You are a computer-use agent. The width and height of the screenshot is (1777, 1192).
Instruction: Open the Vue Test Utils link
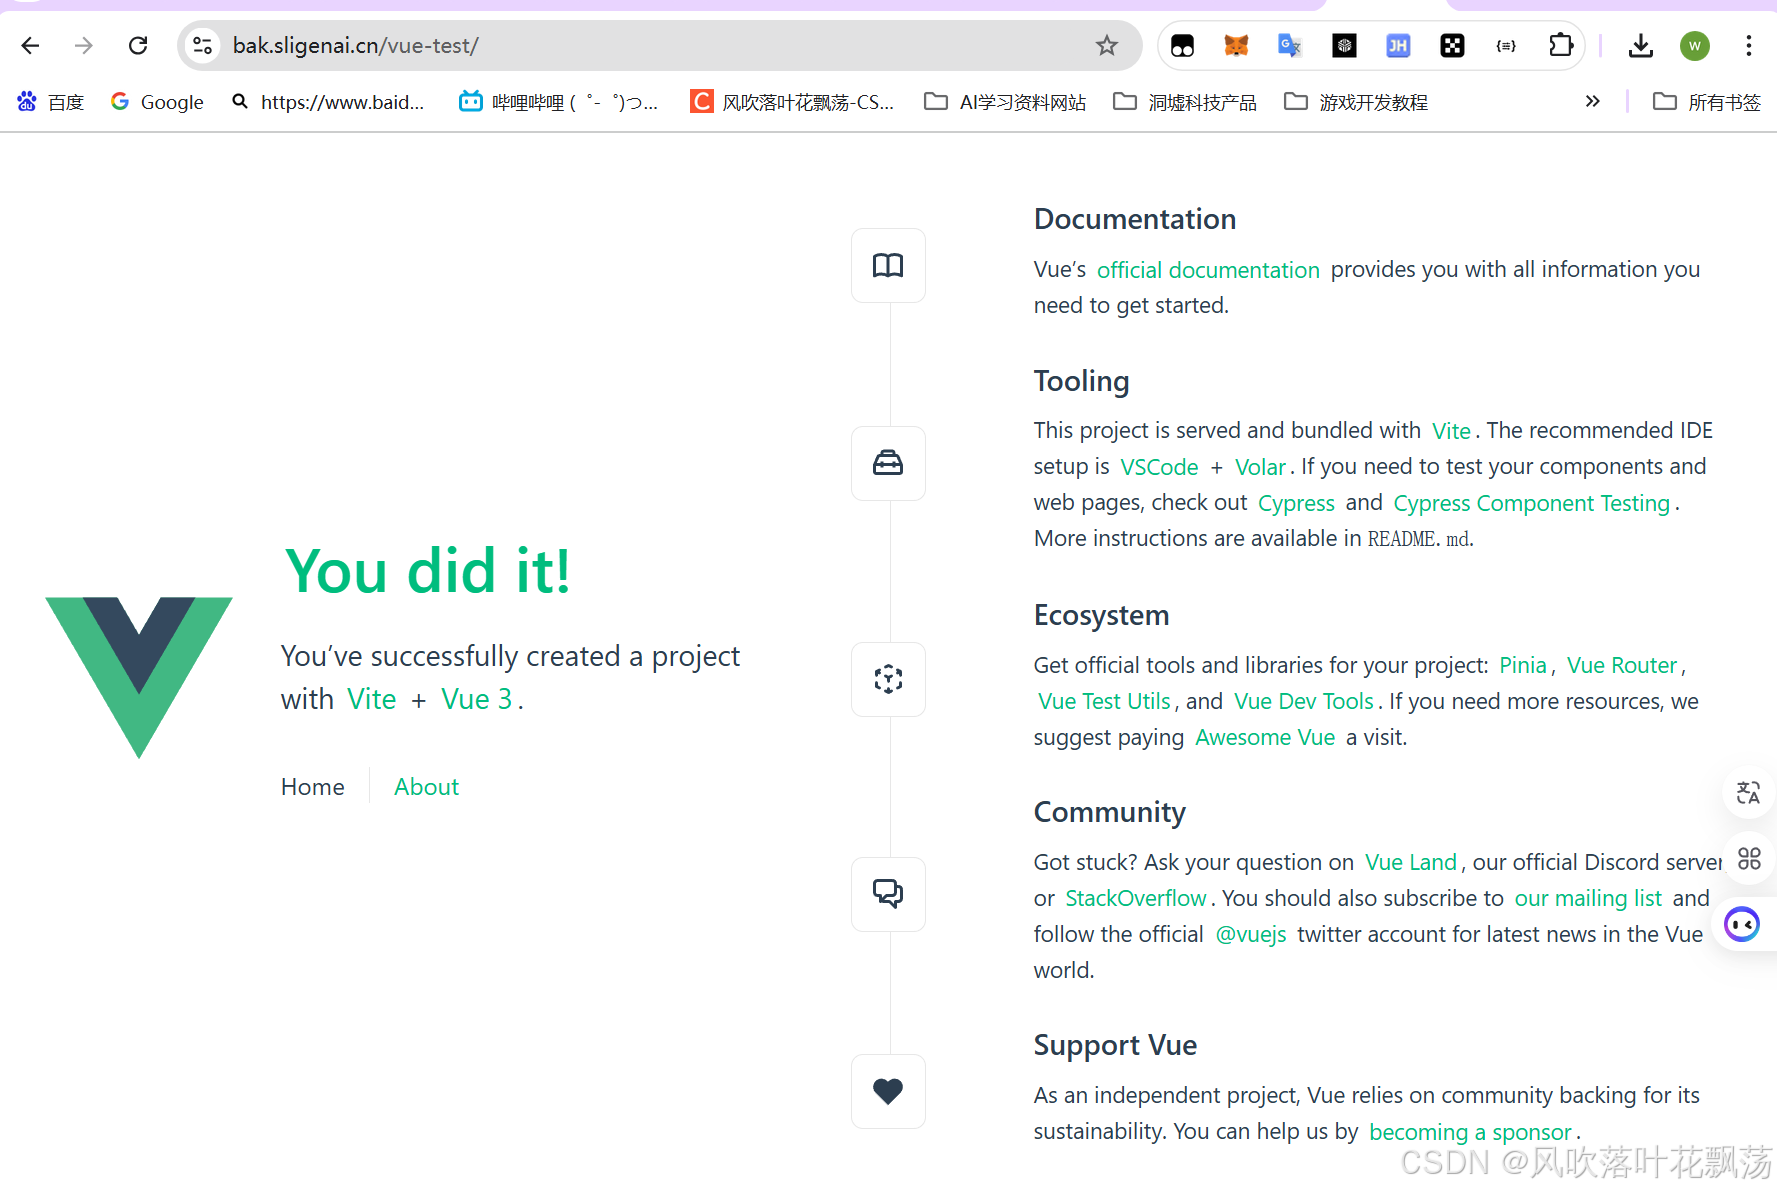pyautogui.click(x=1104, y=701)
